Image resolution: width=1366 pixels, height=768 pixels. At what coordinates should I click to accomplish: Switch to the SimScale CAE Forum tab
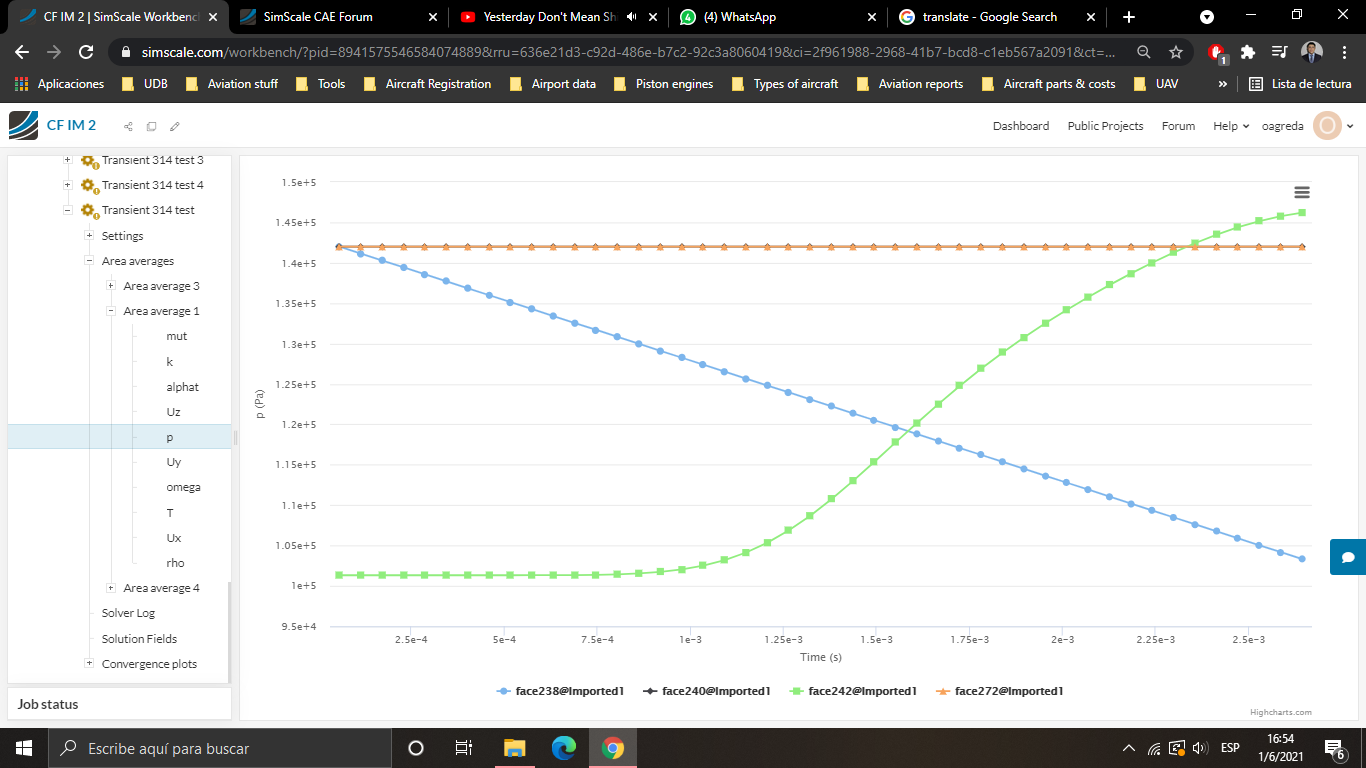click(340, 17)
